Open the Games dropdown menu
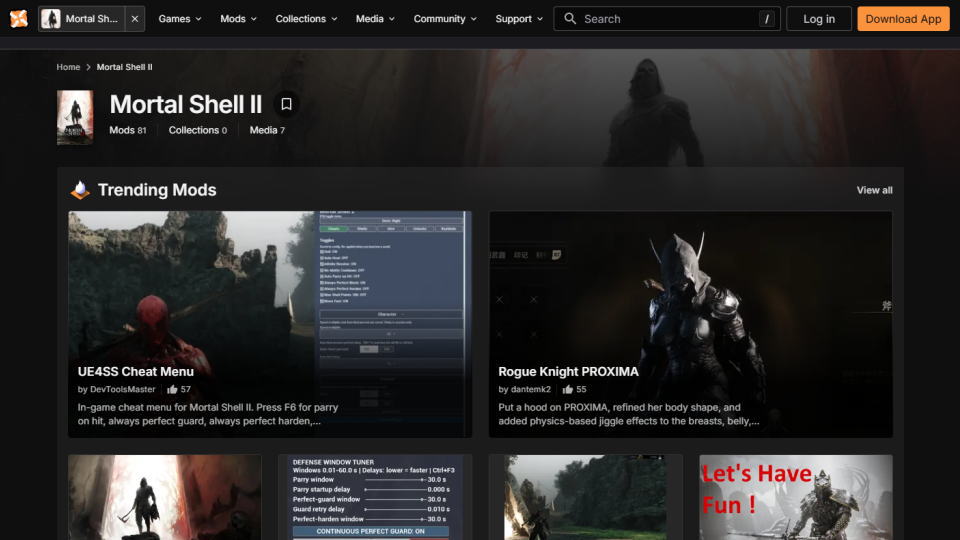 tap(179, 18)
